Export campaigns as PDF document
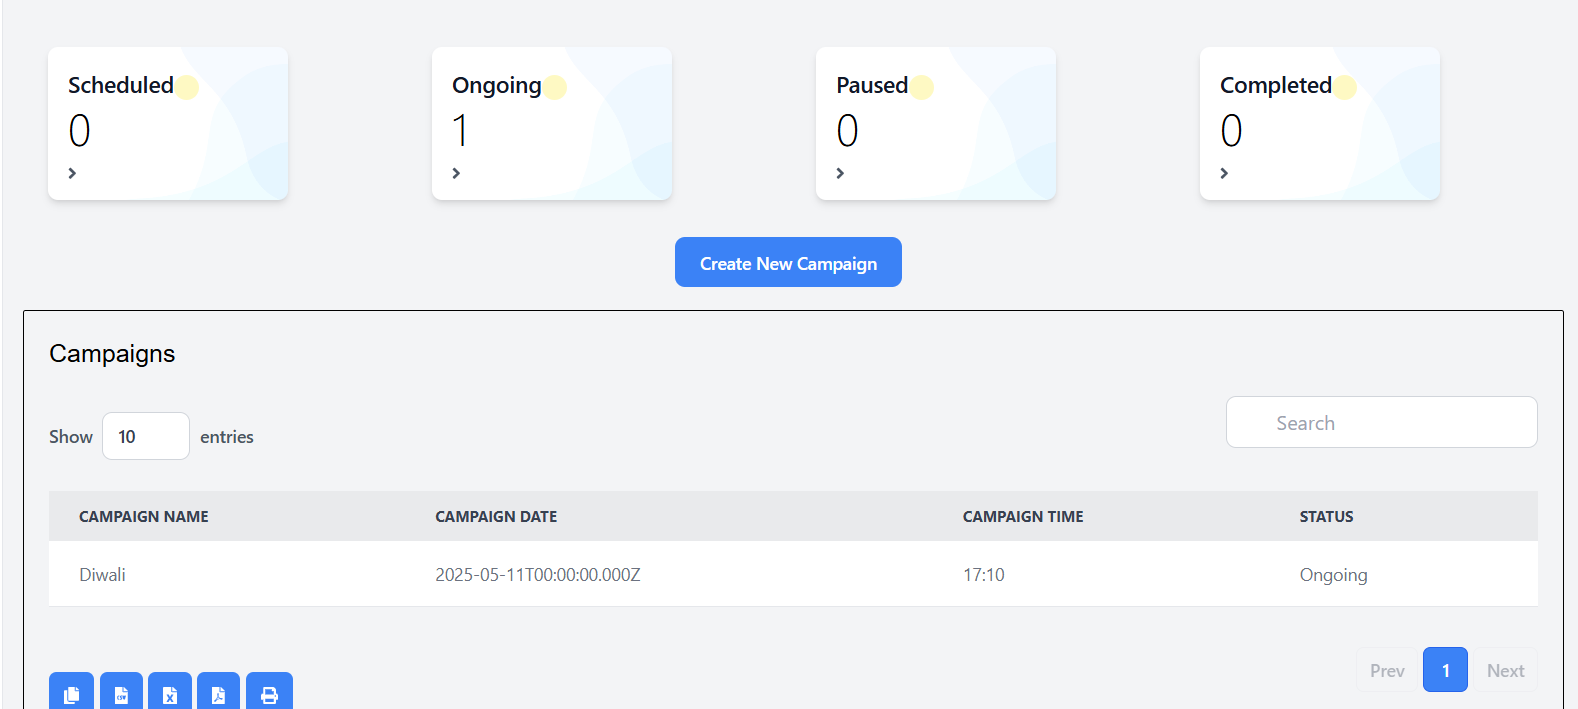Screen dimensions: 1578x709 218,691
